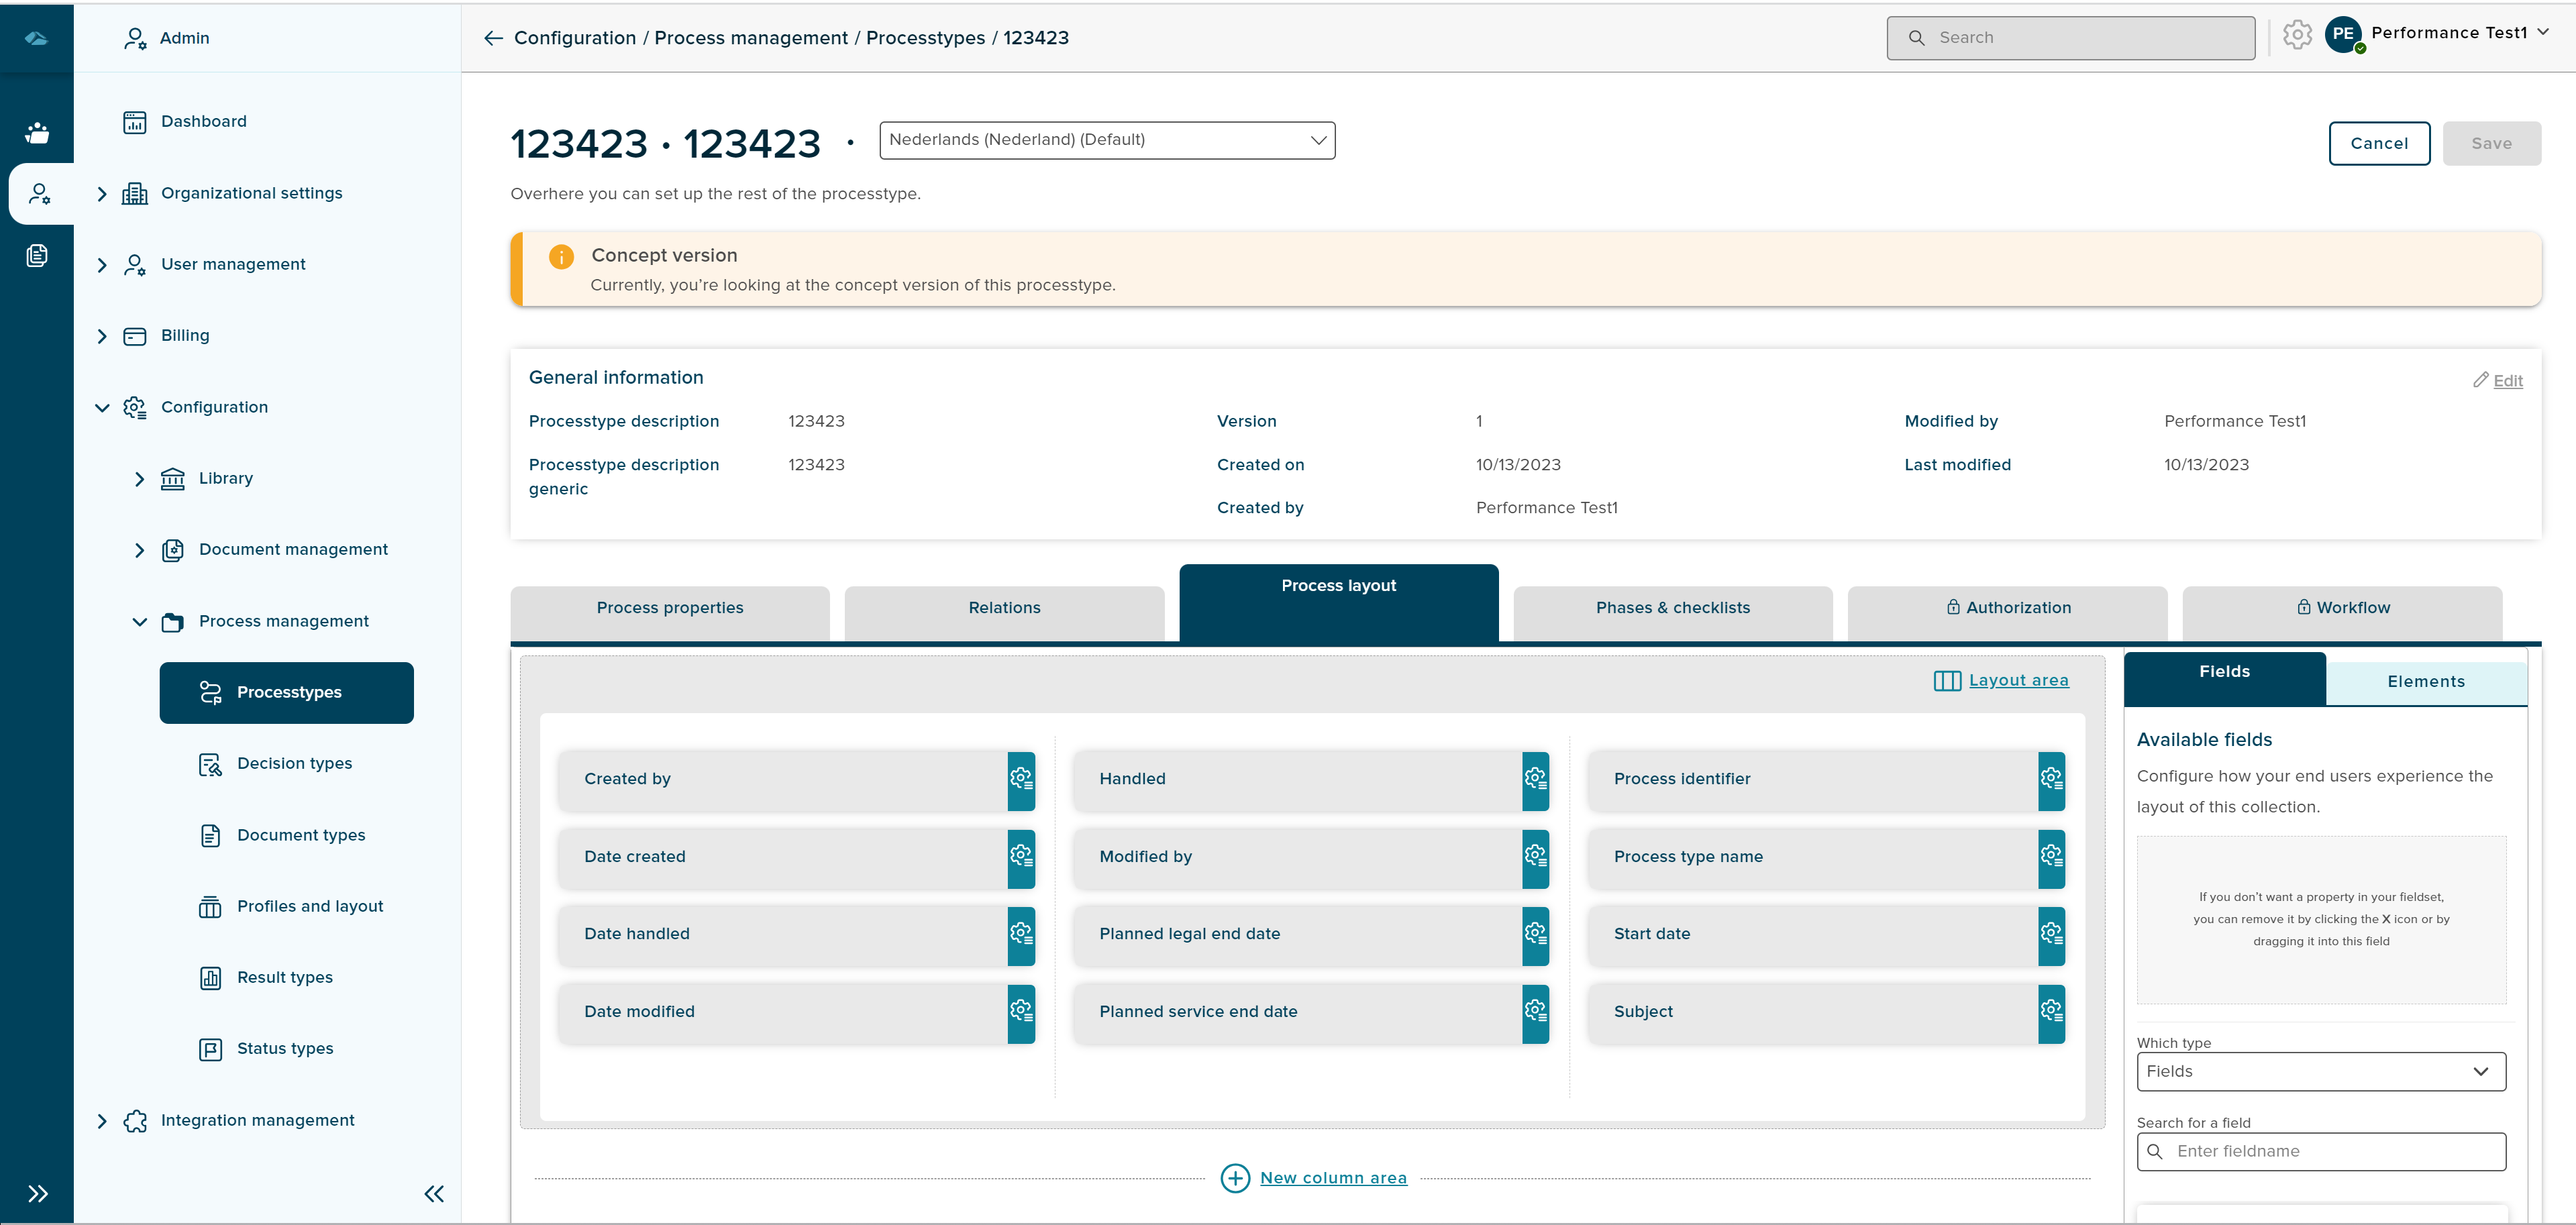Open the language dropdown Nederlands (Default)

(x=1106, y=140)
